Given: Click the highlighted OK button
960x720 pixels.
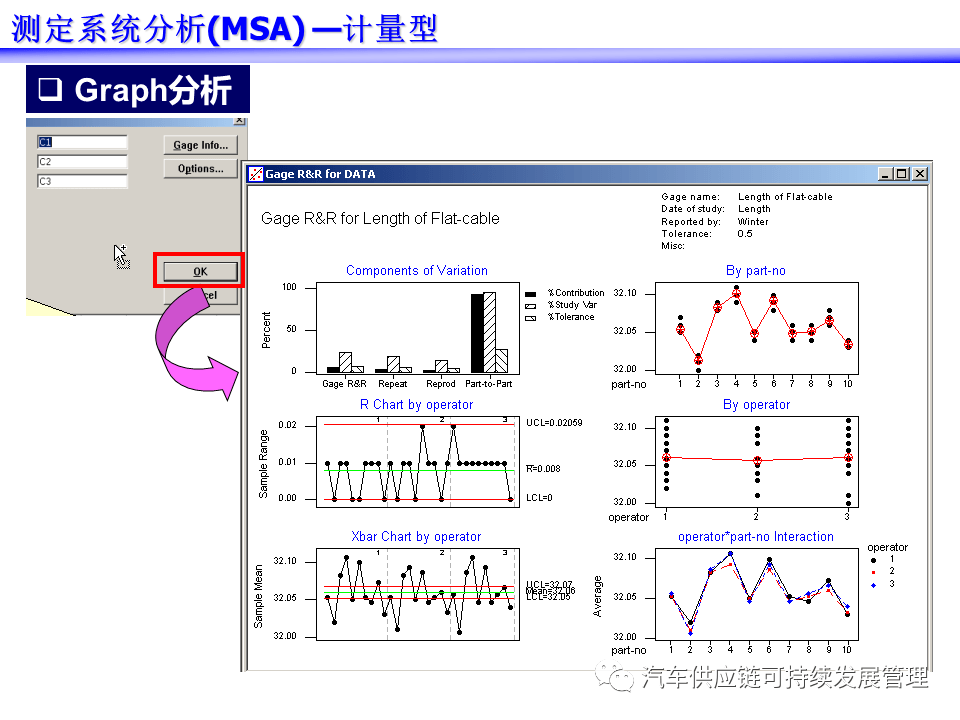Looking at the screenshot, I should [199, 271].
